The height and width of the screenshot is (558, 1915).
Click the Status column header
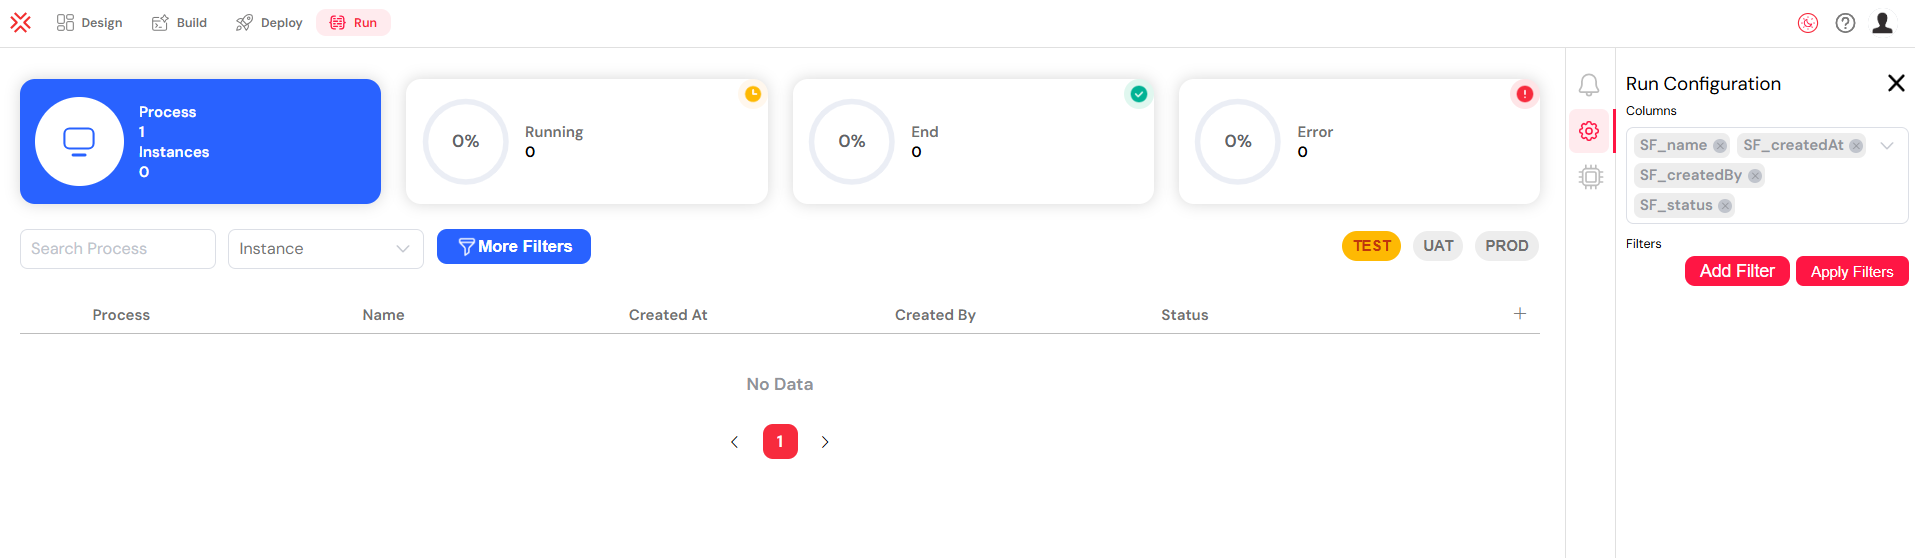(1185, 315)
